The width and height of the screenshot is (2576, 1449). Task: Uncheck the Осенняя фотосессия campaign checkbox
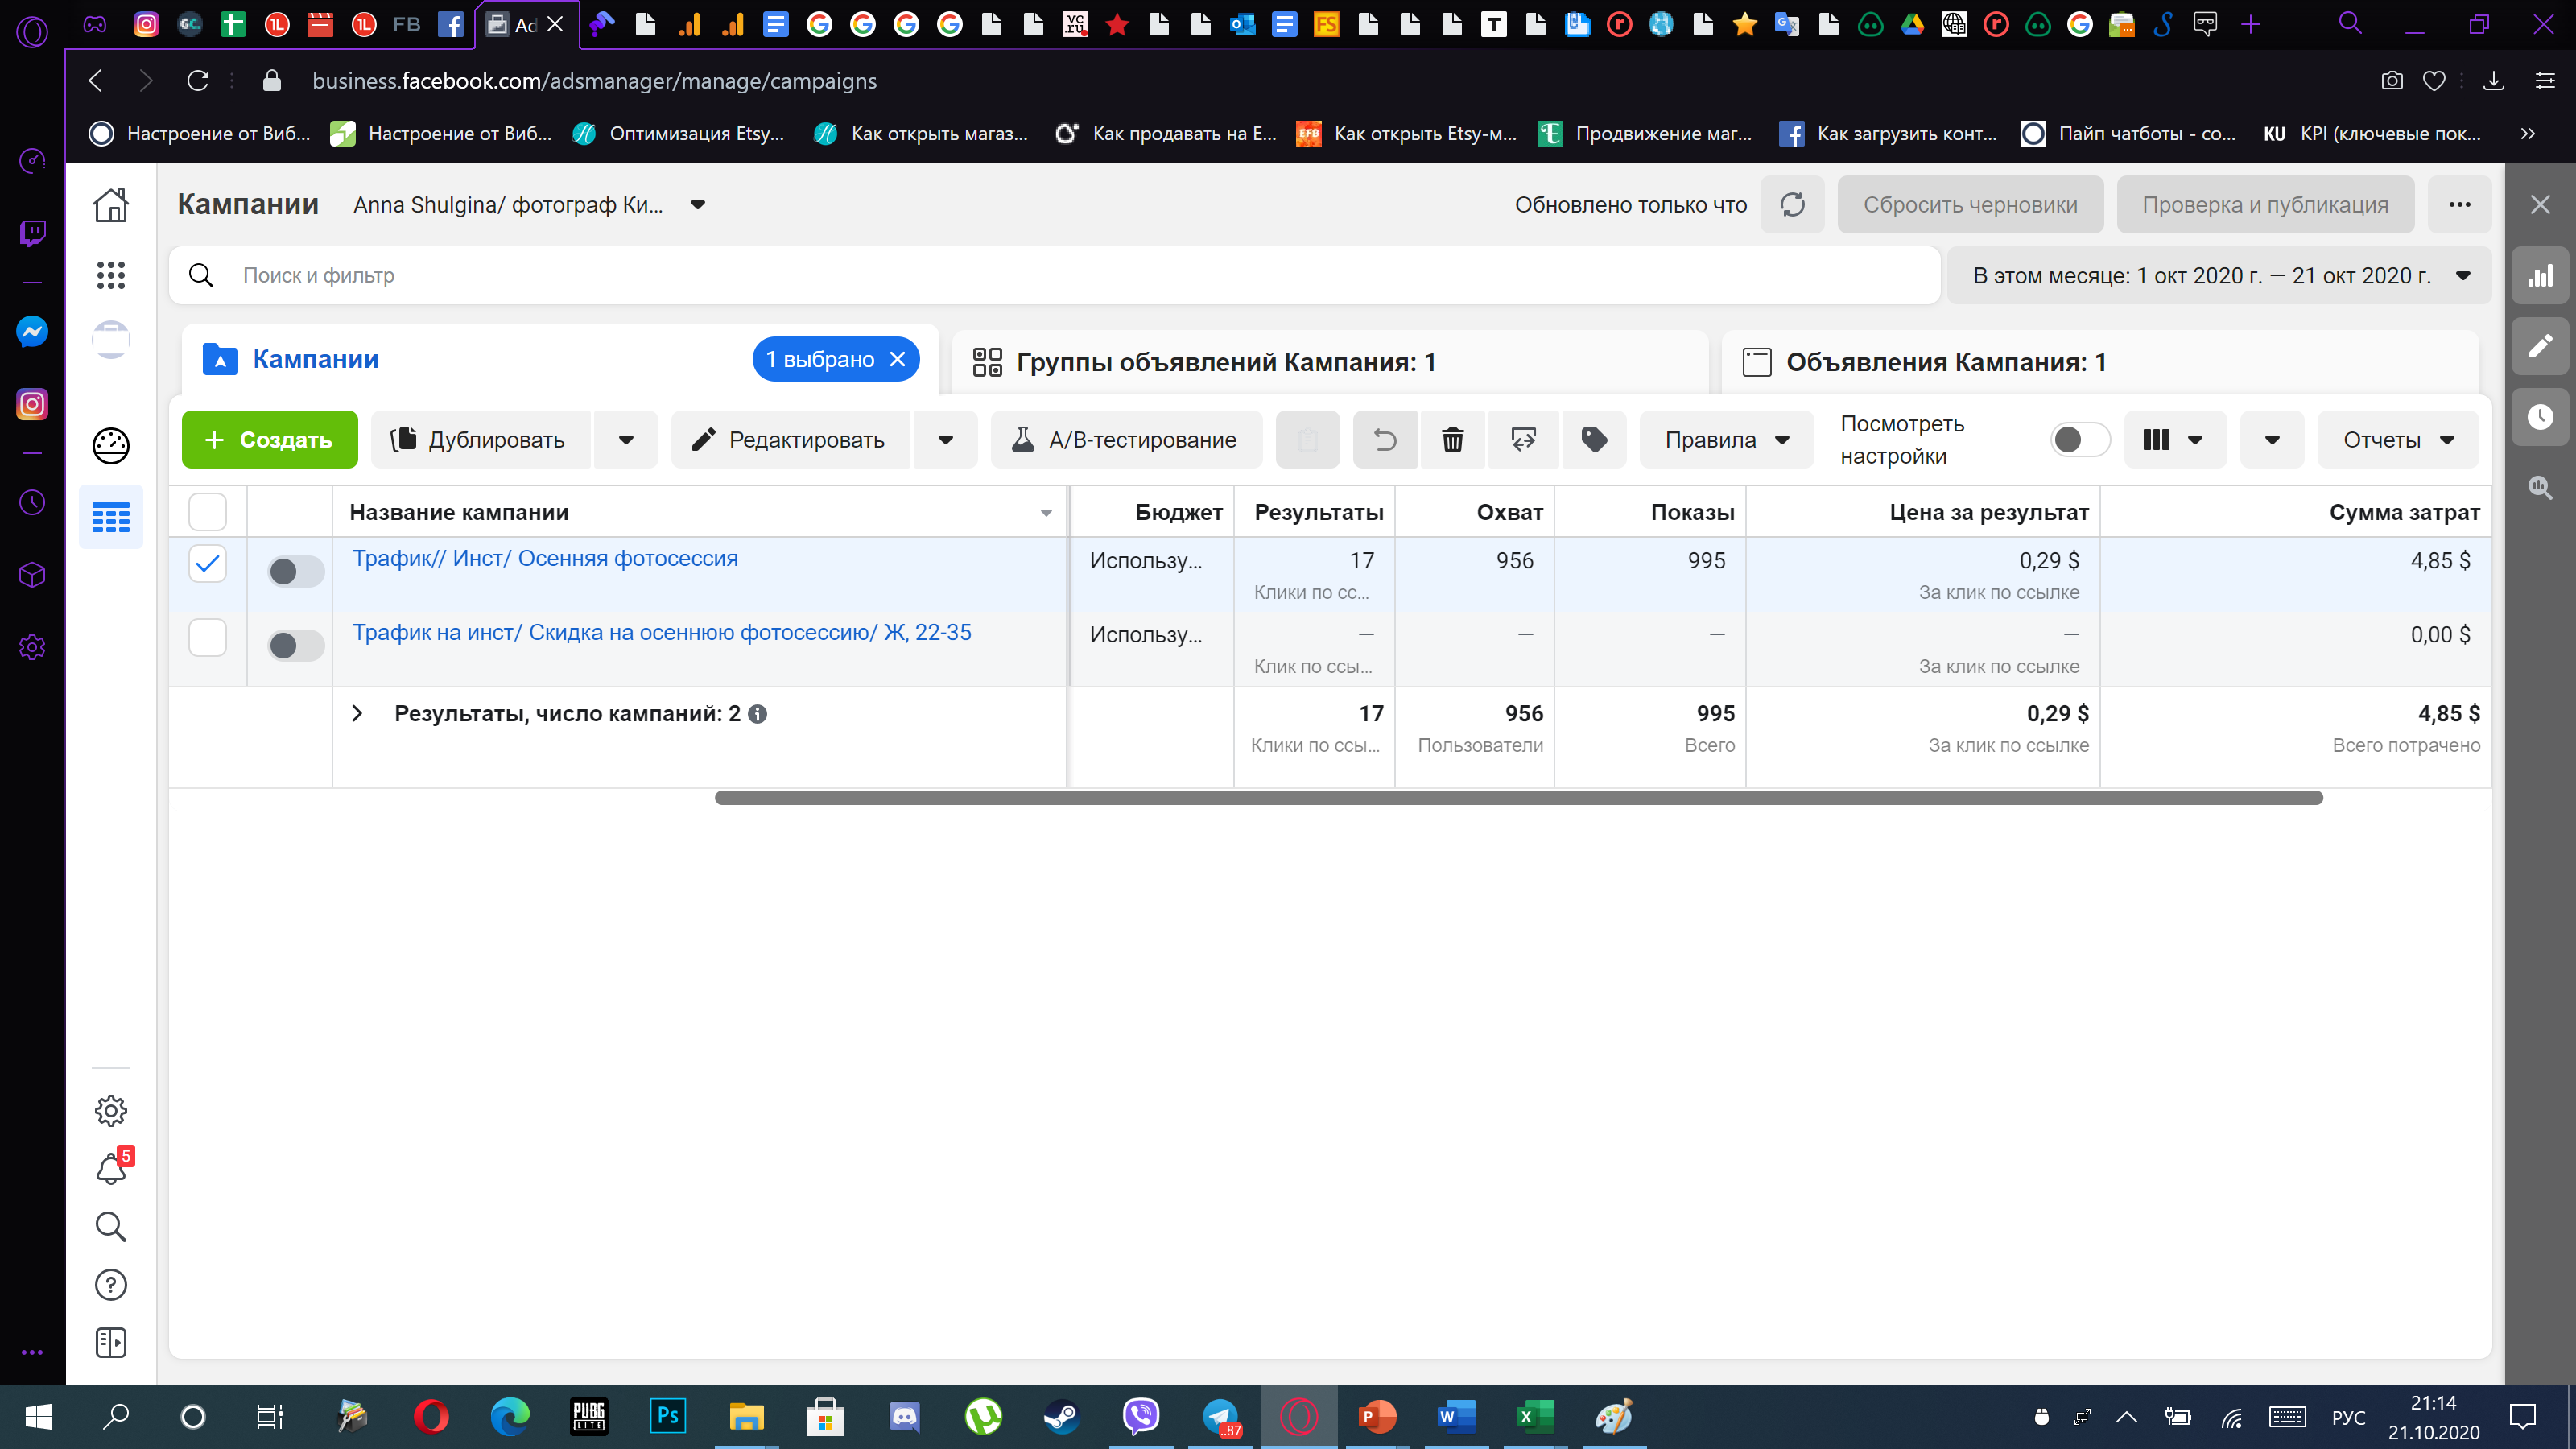point(208,564)
